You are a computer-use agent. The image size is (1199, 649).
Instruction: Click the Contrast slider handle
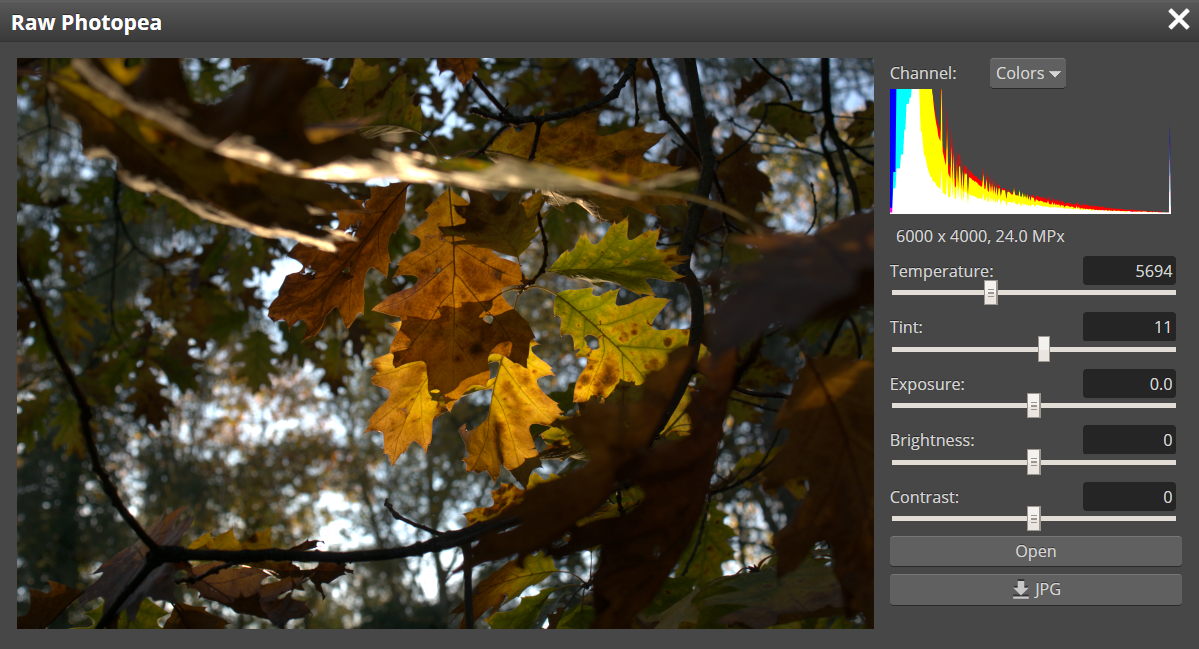pos(1034,518)
